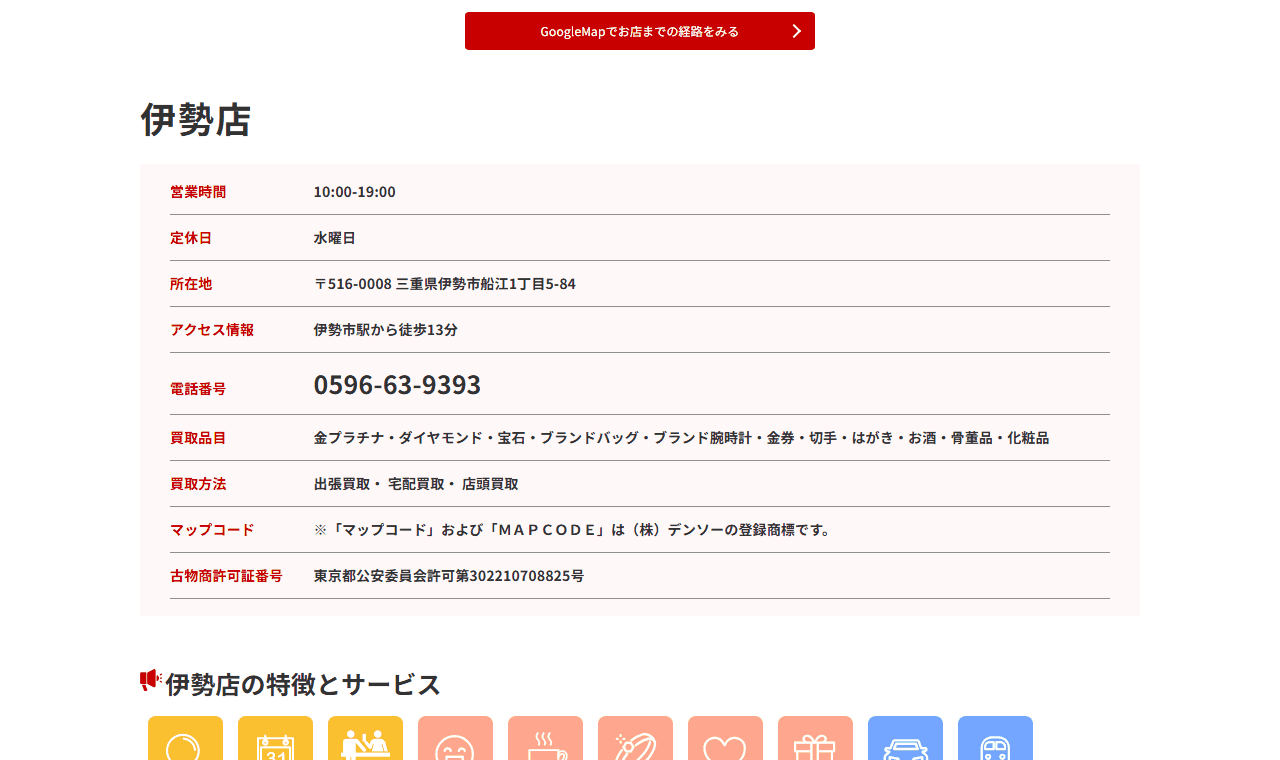
Task: Select the smiling face feature icon
Action: 455,738
